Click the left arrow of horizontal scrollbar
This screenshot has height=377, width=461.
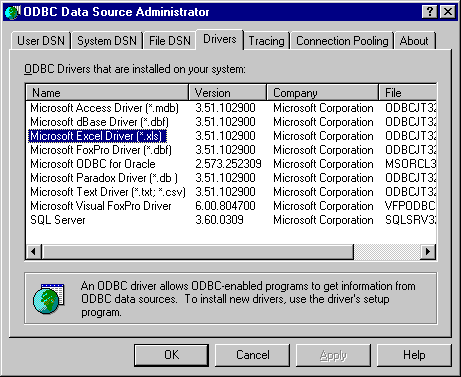pyautogui.click(x=34, y=251)
